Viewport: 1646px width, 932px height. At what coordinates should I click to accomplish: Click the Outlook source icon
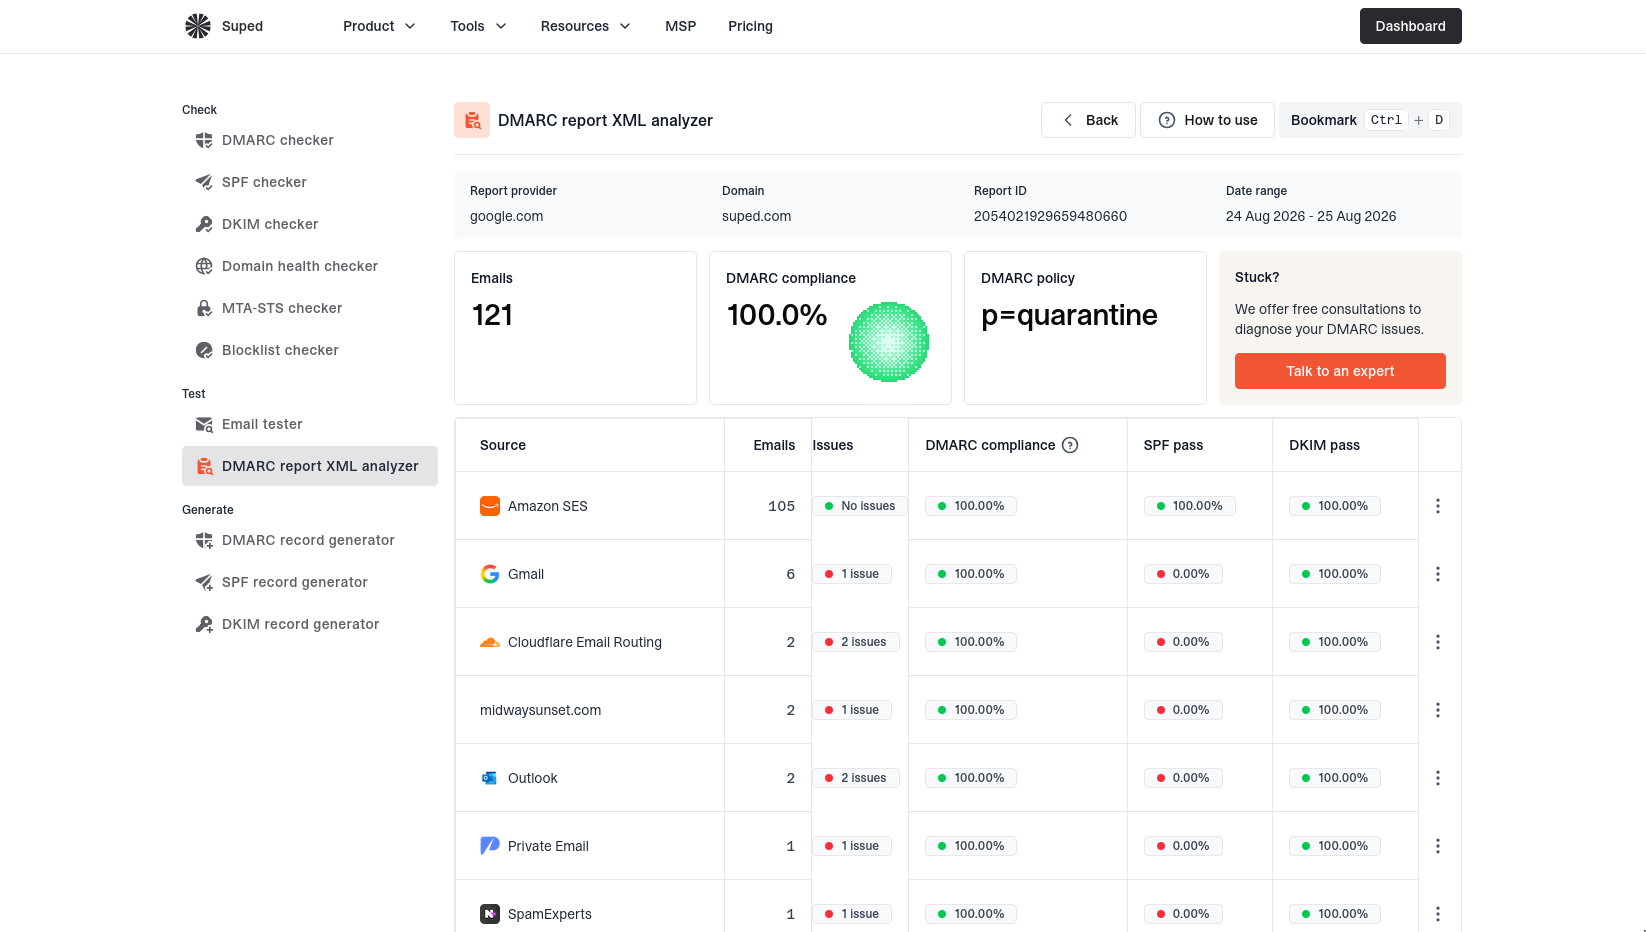tap(490, 778)
